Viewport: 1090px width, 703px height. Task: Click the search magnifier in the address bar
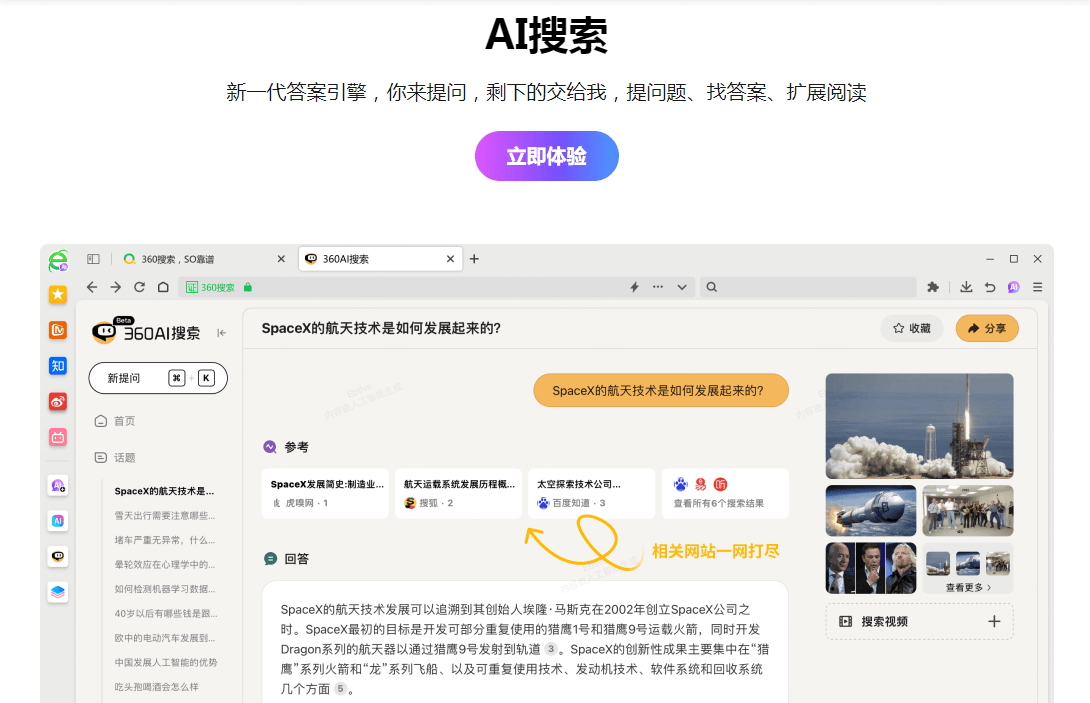711,287
